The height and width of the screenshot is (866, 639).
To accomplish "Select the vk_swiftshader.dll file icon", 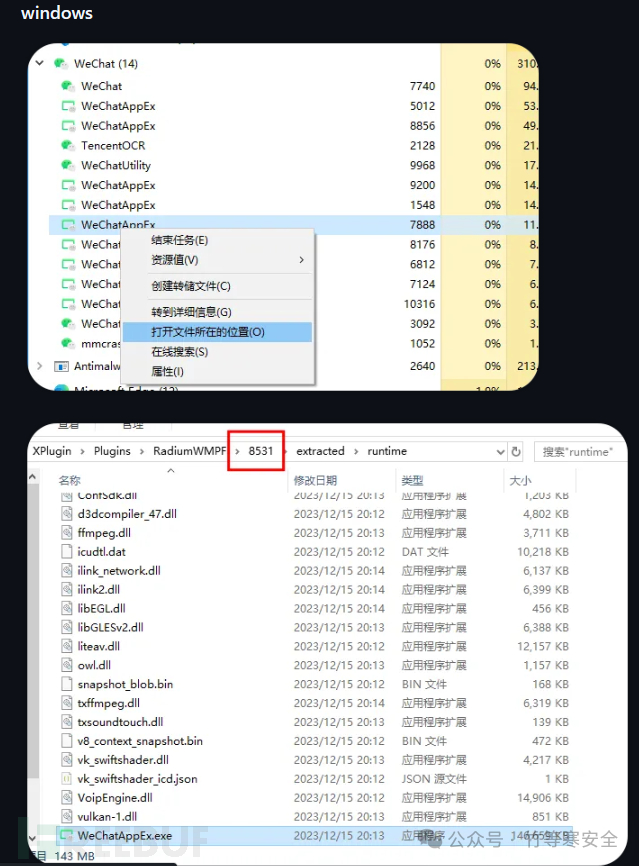I will [x=67, y=760].
